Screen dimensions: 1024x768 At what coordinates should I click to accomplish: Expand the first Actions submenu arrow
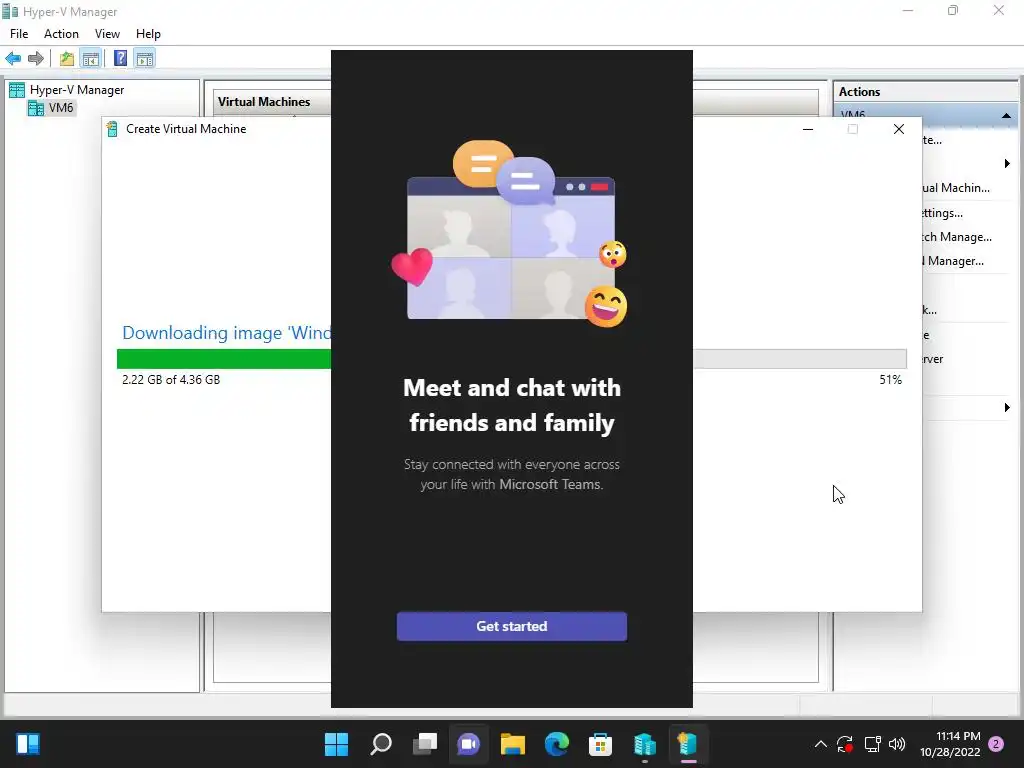pyautogui.click(x=1007, y=163)
